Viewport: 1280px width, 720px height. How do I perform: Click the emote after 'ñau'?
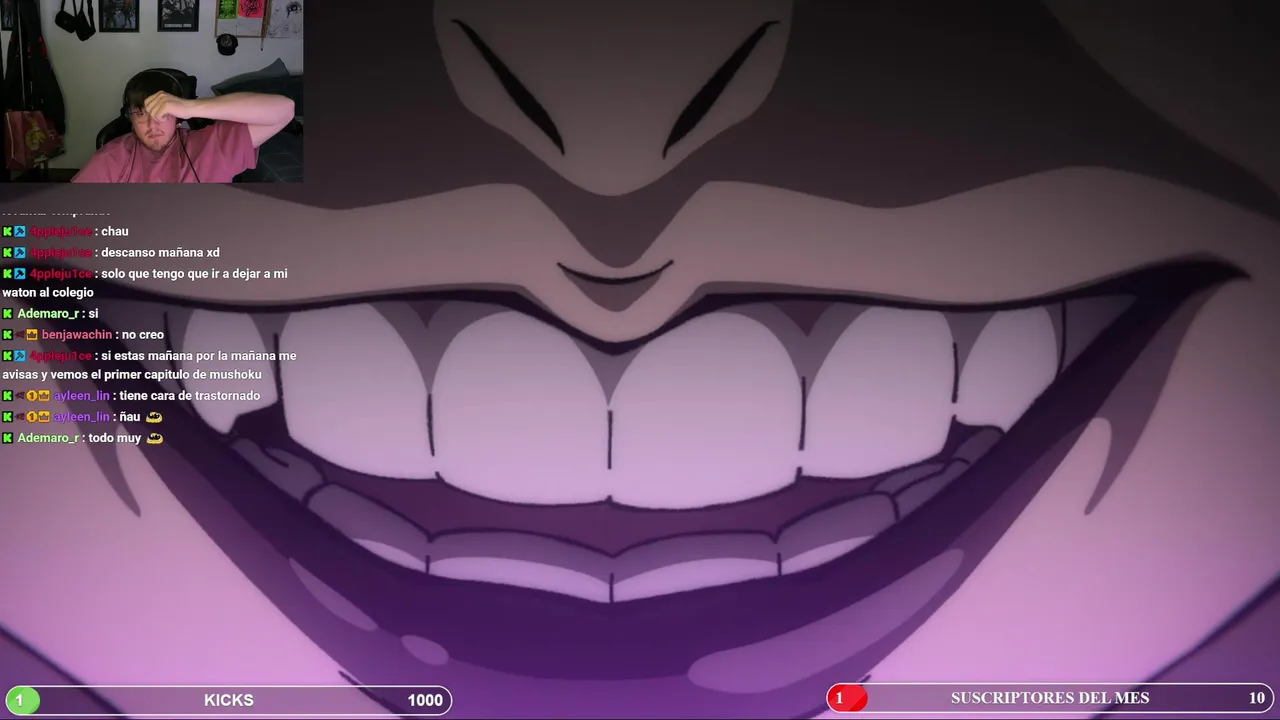pyautogui.click(x=153, y=417)
